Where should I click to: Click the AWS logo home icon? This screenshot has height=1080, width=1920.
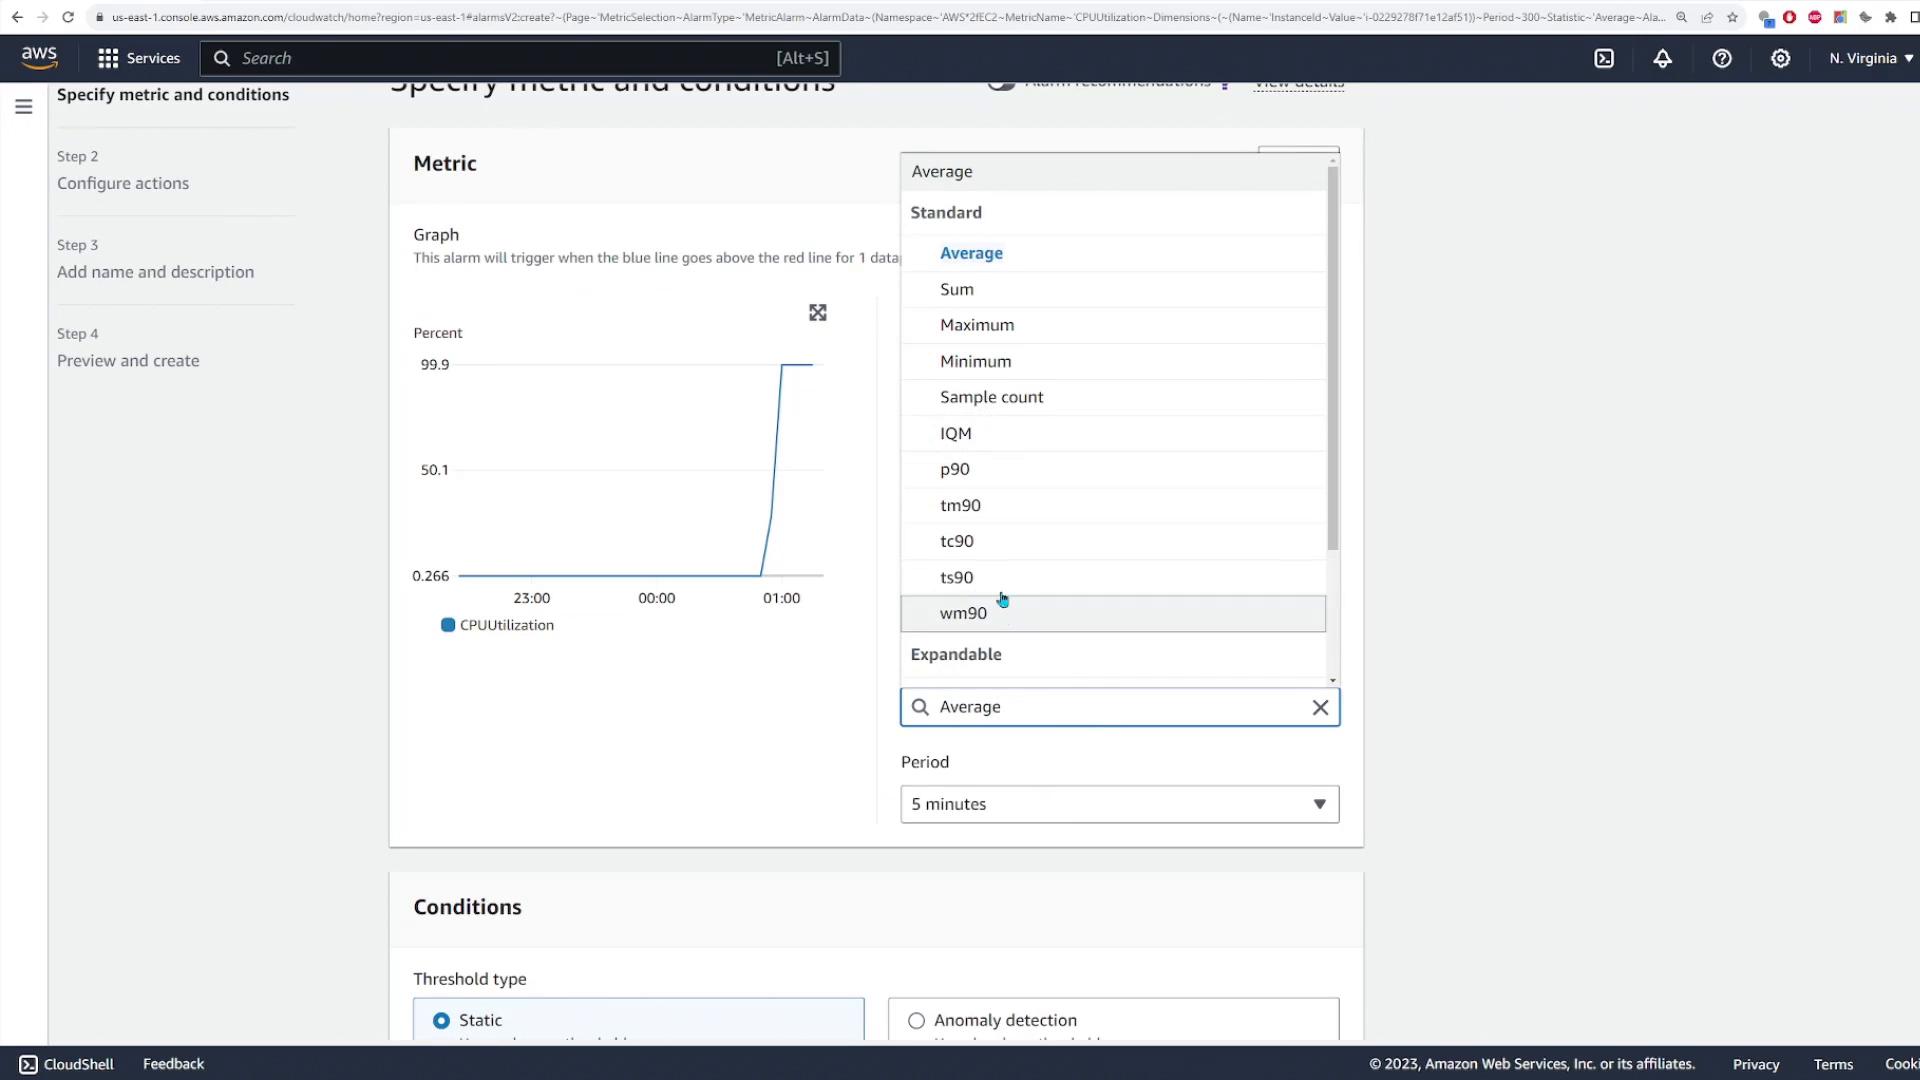coord(39,58)
